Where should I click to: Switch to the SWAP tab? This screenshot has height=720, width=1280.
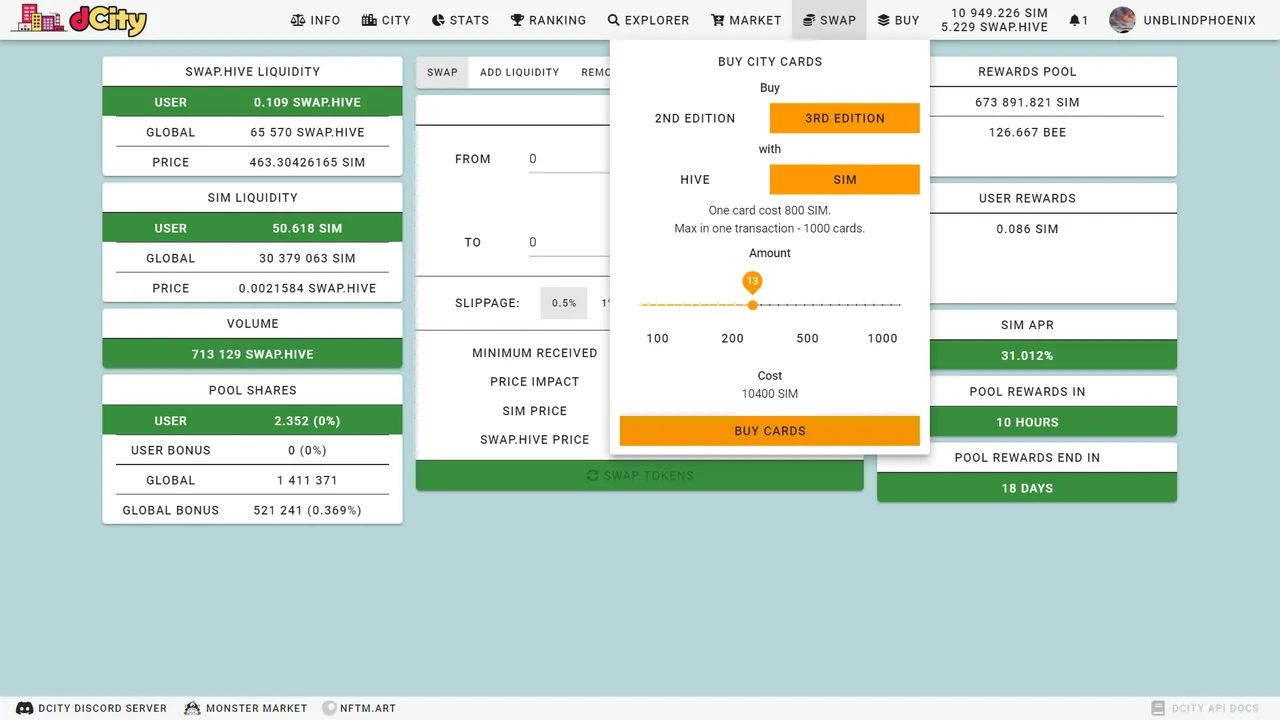click(x=442, y=72)
